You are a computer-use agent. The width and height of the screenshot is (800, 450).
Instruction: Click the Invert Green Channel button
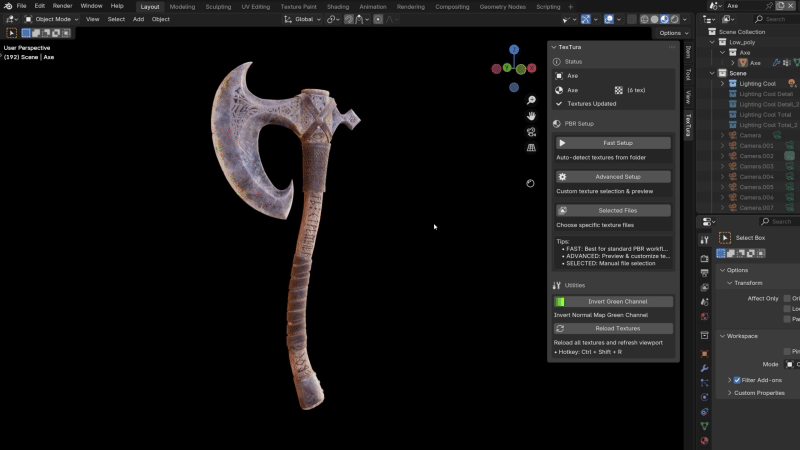[x=613, y=302]
